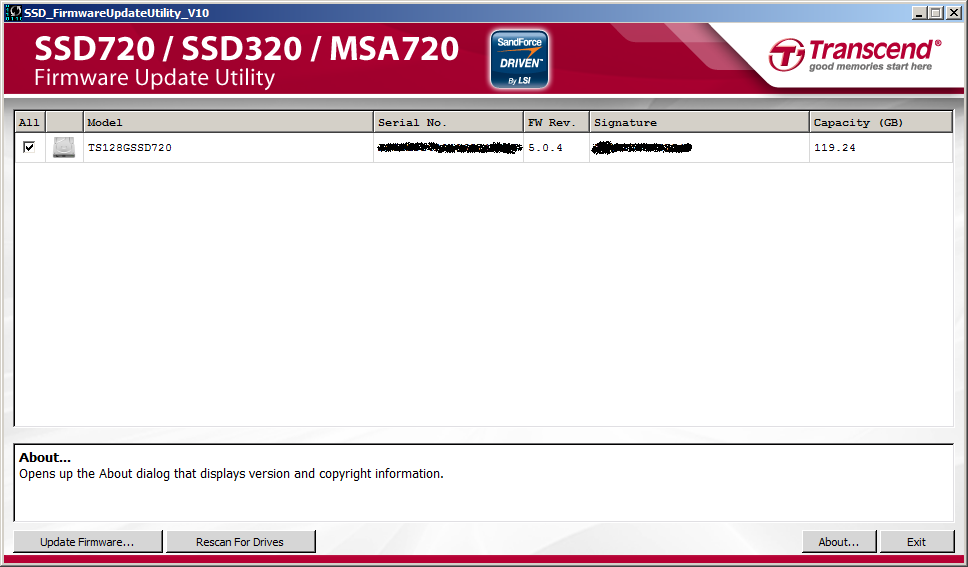Image resolution: width=968 pixels, height=567 pixels.
Task: Maximize the firmware utility window
Action: (x=936, y=12)
